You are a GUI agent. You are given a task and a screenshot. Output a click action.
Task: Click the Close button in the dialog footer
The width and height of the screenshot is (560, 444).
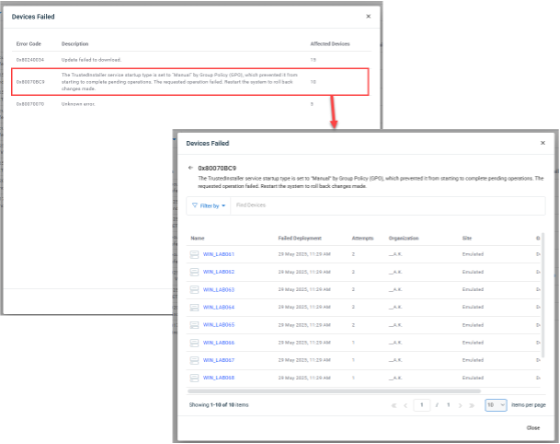click(533, 428)
